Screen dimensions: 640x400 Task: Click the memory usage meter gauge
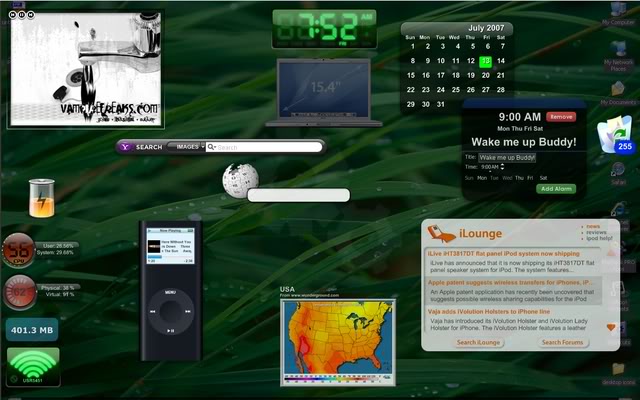[20, 292]
